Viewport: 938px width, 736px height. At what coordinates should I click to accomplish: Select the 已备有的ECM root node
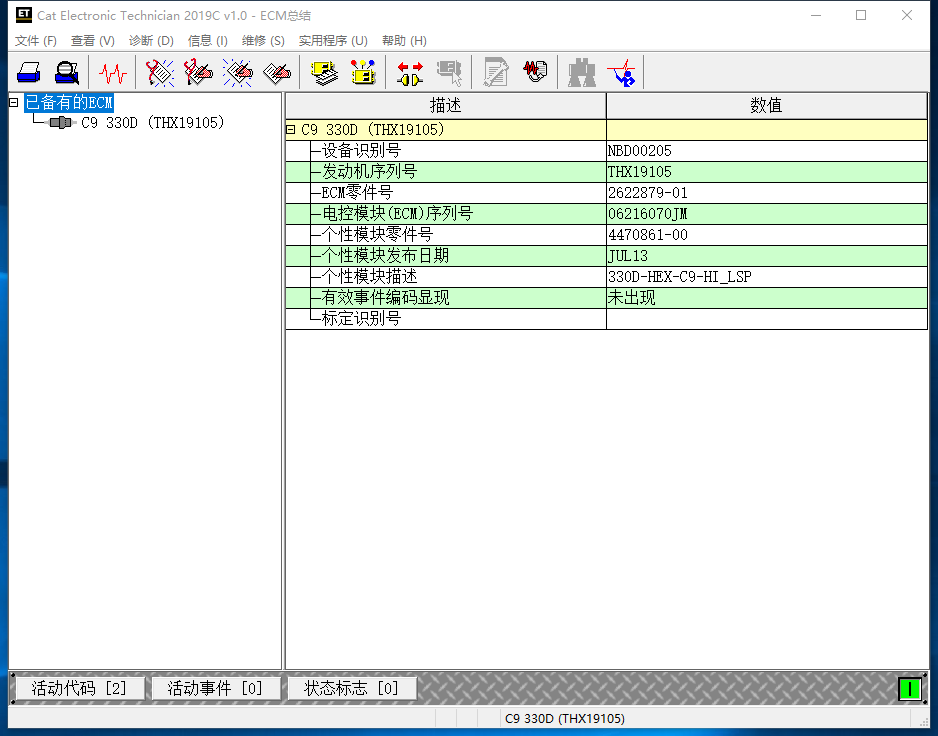coord(69,102)
